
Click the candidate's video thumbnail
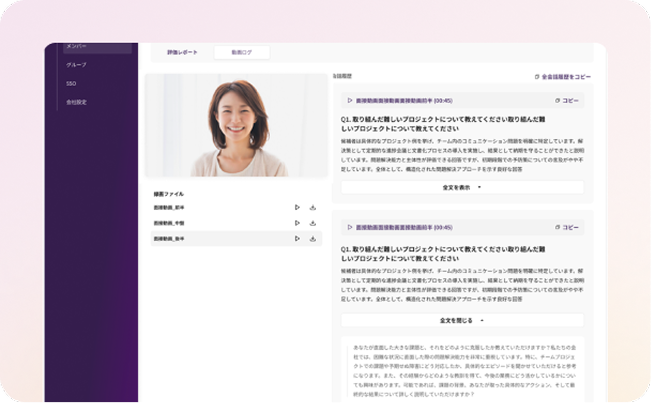pos(236,126)
